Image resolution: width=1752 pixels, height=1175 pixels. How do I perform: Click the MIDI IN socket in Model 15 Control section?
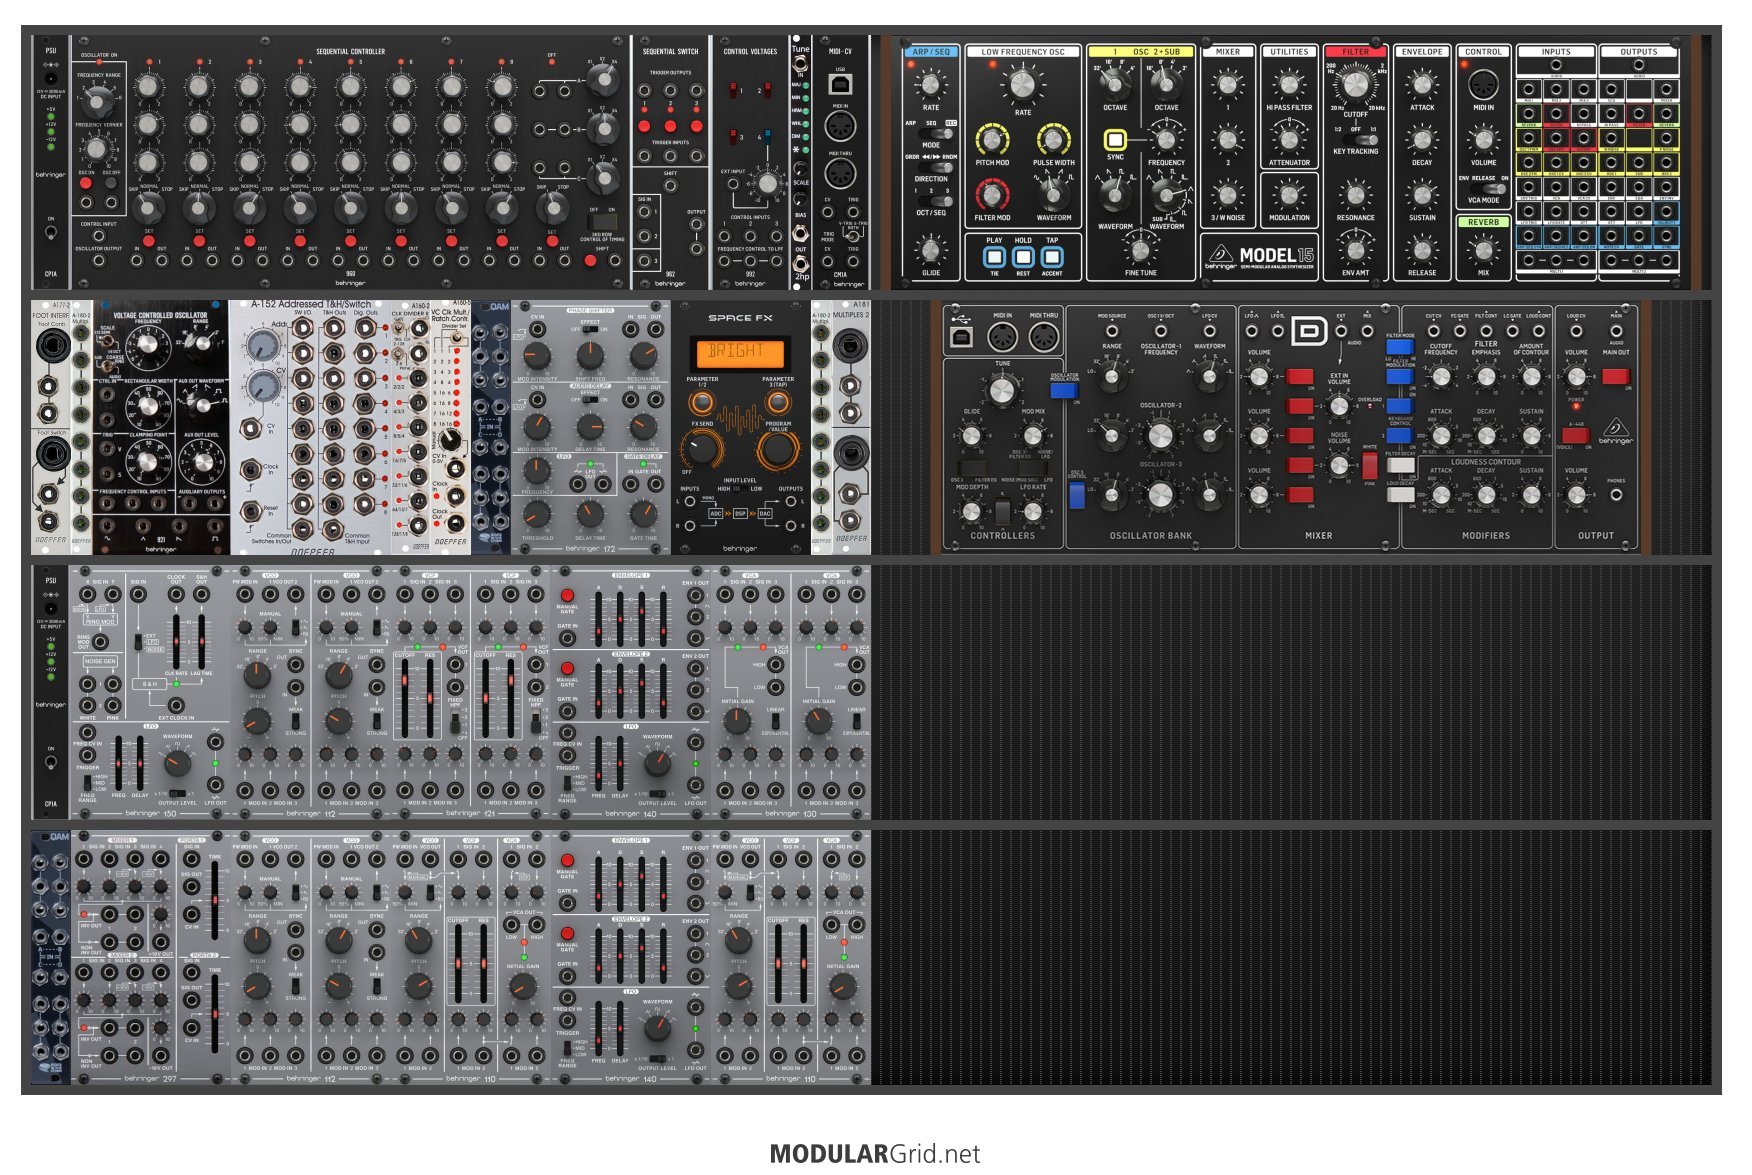1483,84
